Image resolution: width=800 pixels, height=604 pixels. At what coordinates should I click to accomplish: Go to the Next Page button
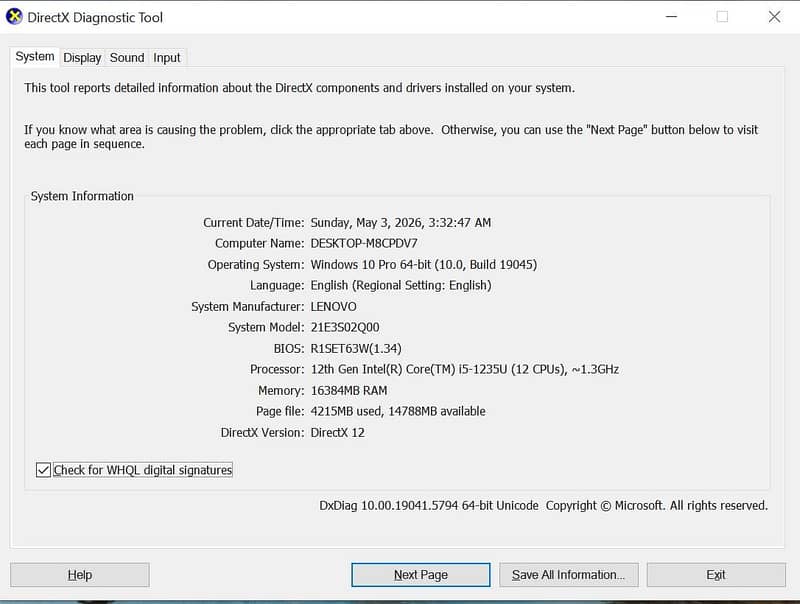point(421,575)
